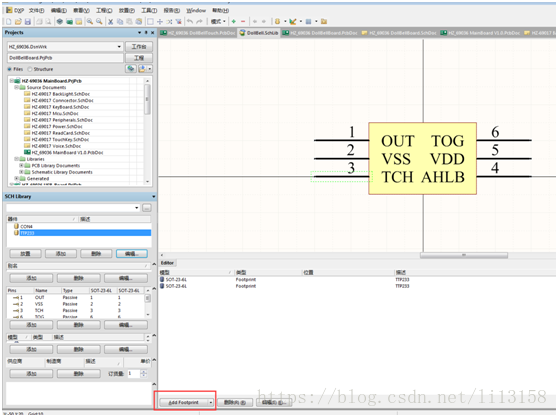
Task: Click the canvas horizontal scrollbar thumb
Action: pos(464,255)
